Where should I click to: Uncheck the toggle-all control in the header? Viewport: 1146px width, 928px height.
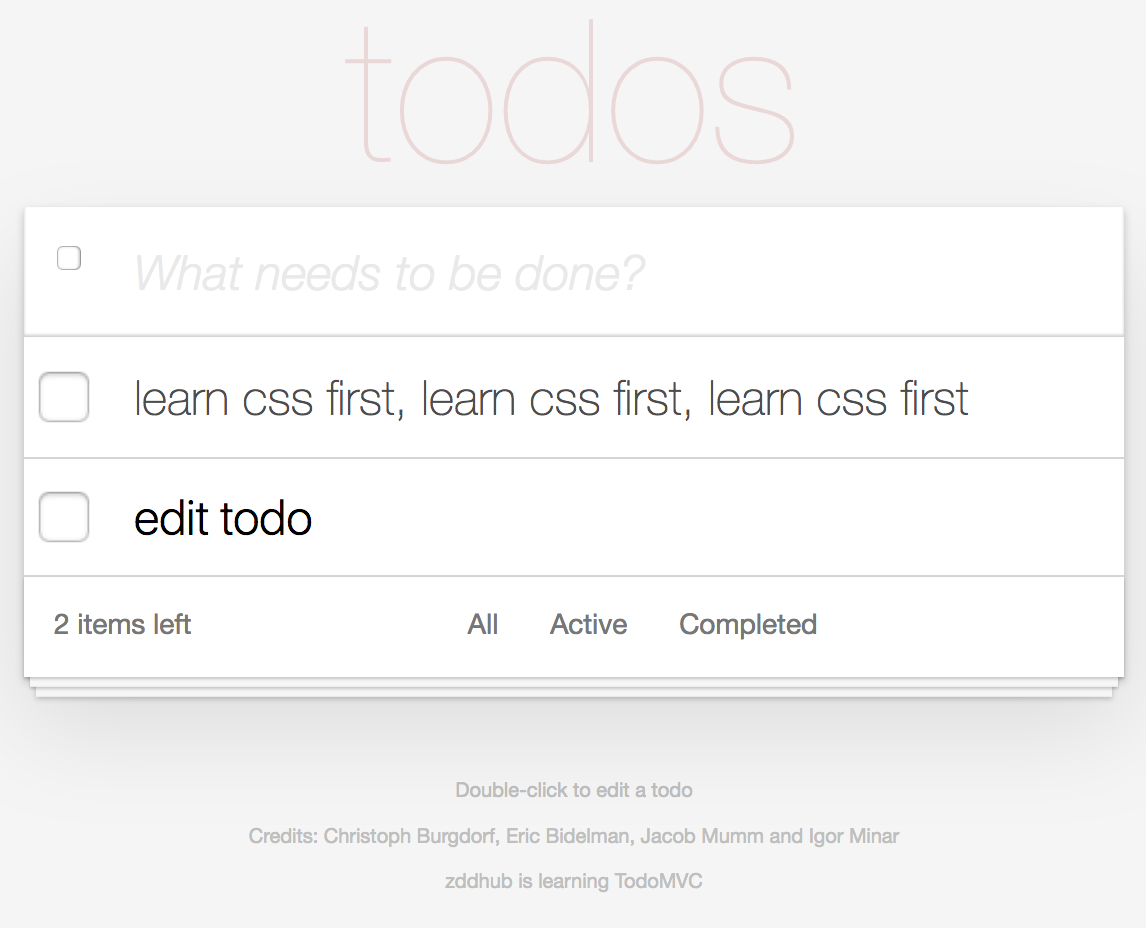[x=68, y=258]
